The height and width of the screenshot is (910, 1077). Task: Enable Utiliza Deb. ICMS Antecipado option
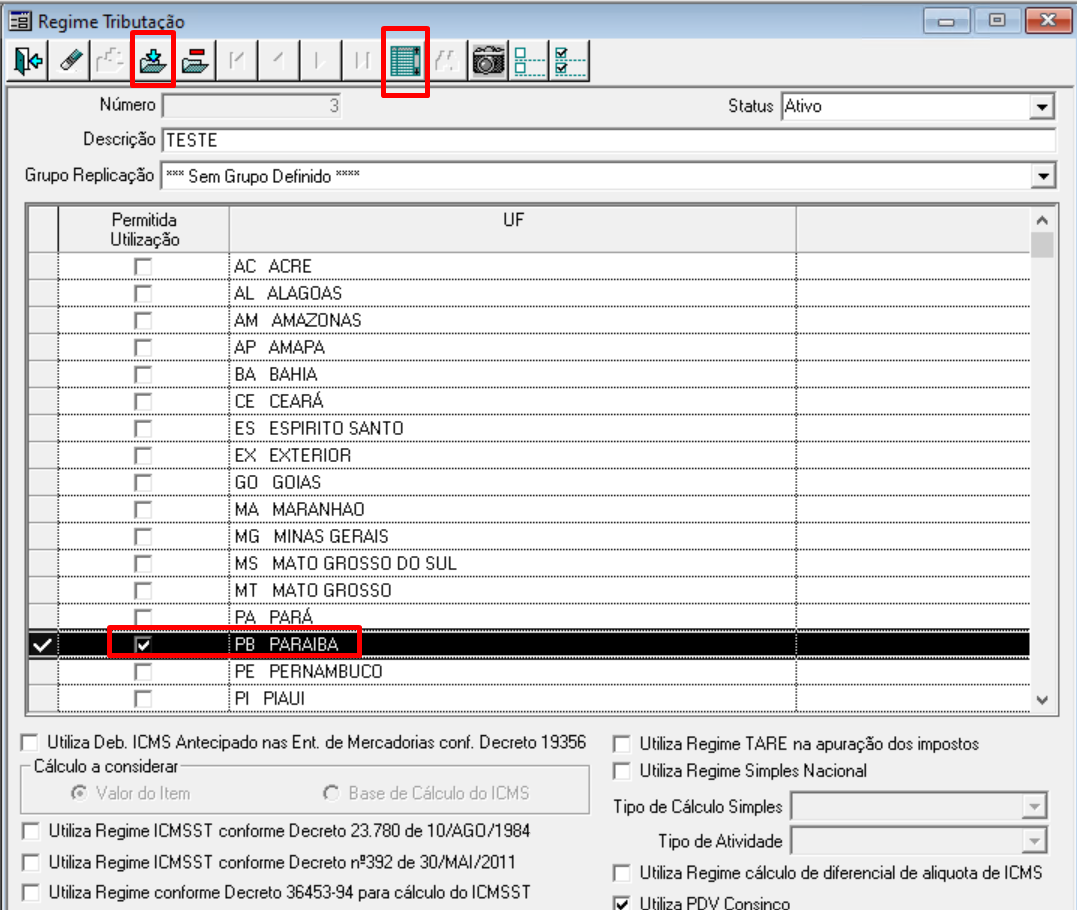30,742
